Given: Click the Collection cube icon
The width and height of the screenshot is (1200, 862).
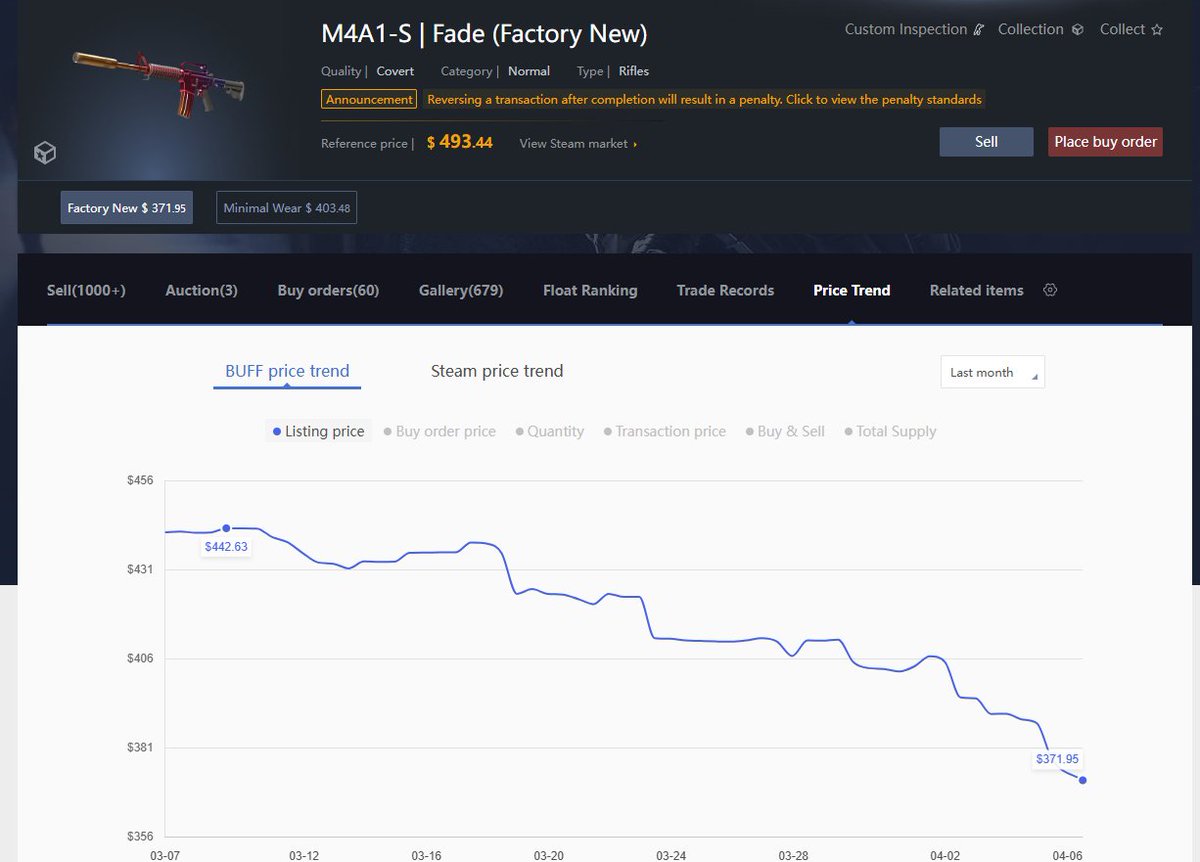Looking at the screenshot, I should [1077, 30].
